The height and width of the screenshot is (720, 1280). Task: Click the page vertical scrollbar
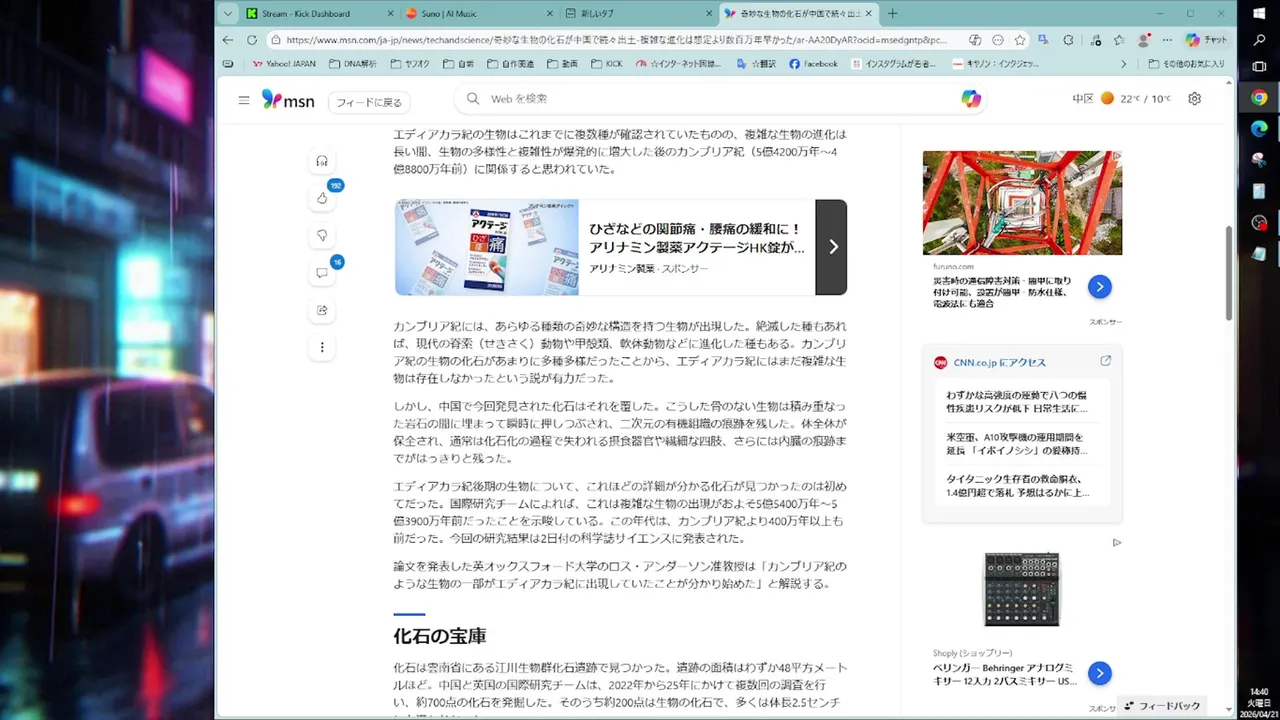pos(1230,273)
